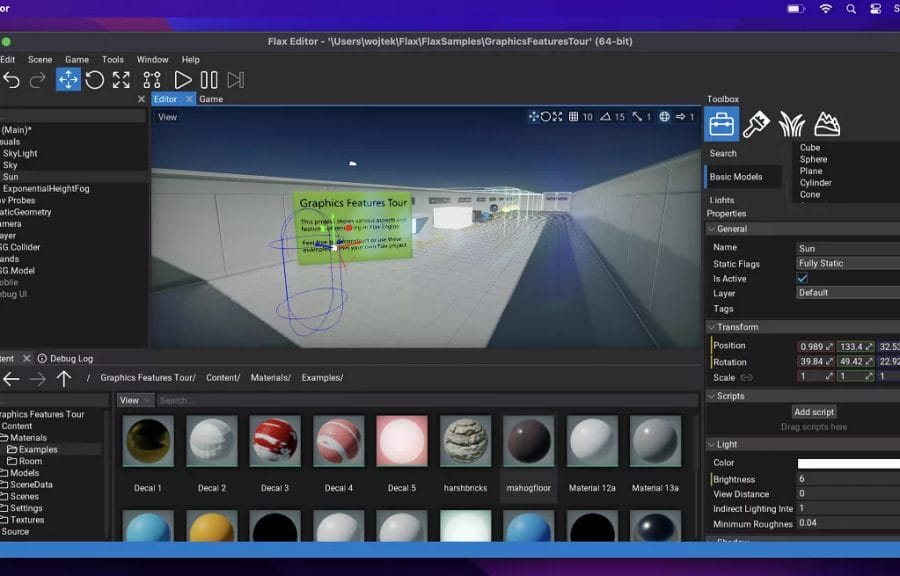
Task: Open the Foliage toolbox tab
Action: [x=792, y=124]
